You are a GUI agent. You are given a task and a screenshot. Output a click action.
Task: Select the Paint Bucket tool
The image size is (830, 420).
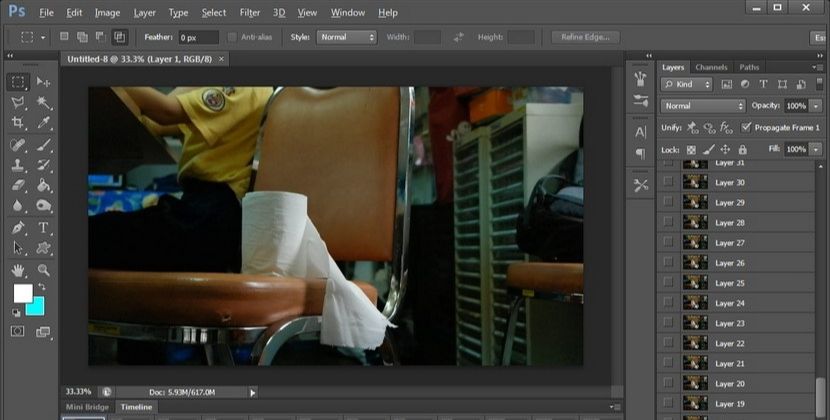tap(43, 185)
